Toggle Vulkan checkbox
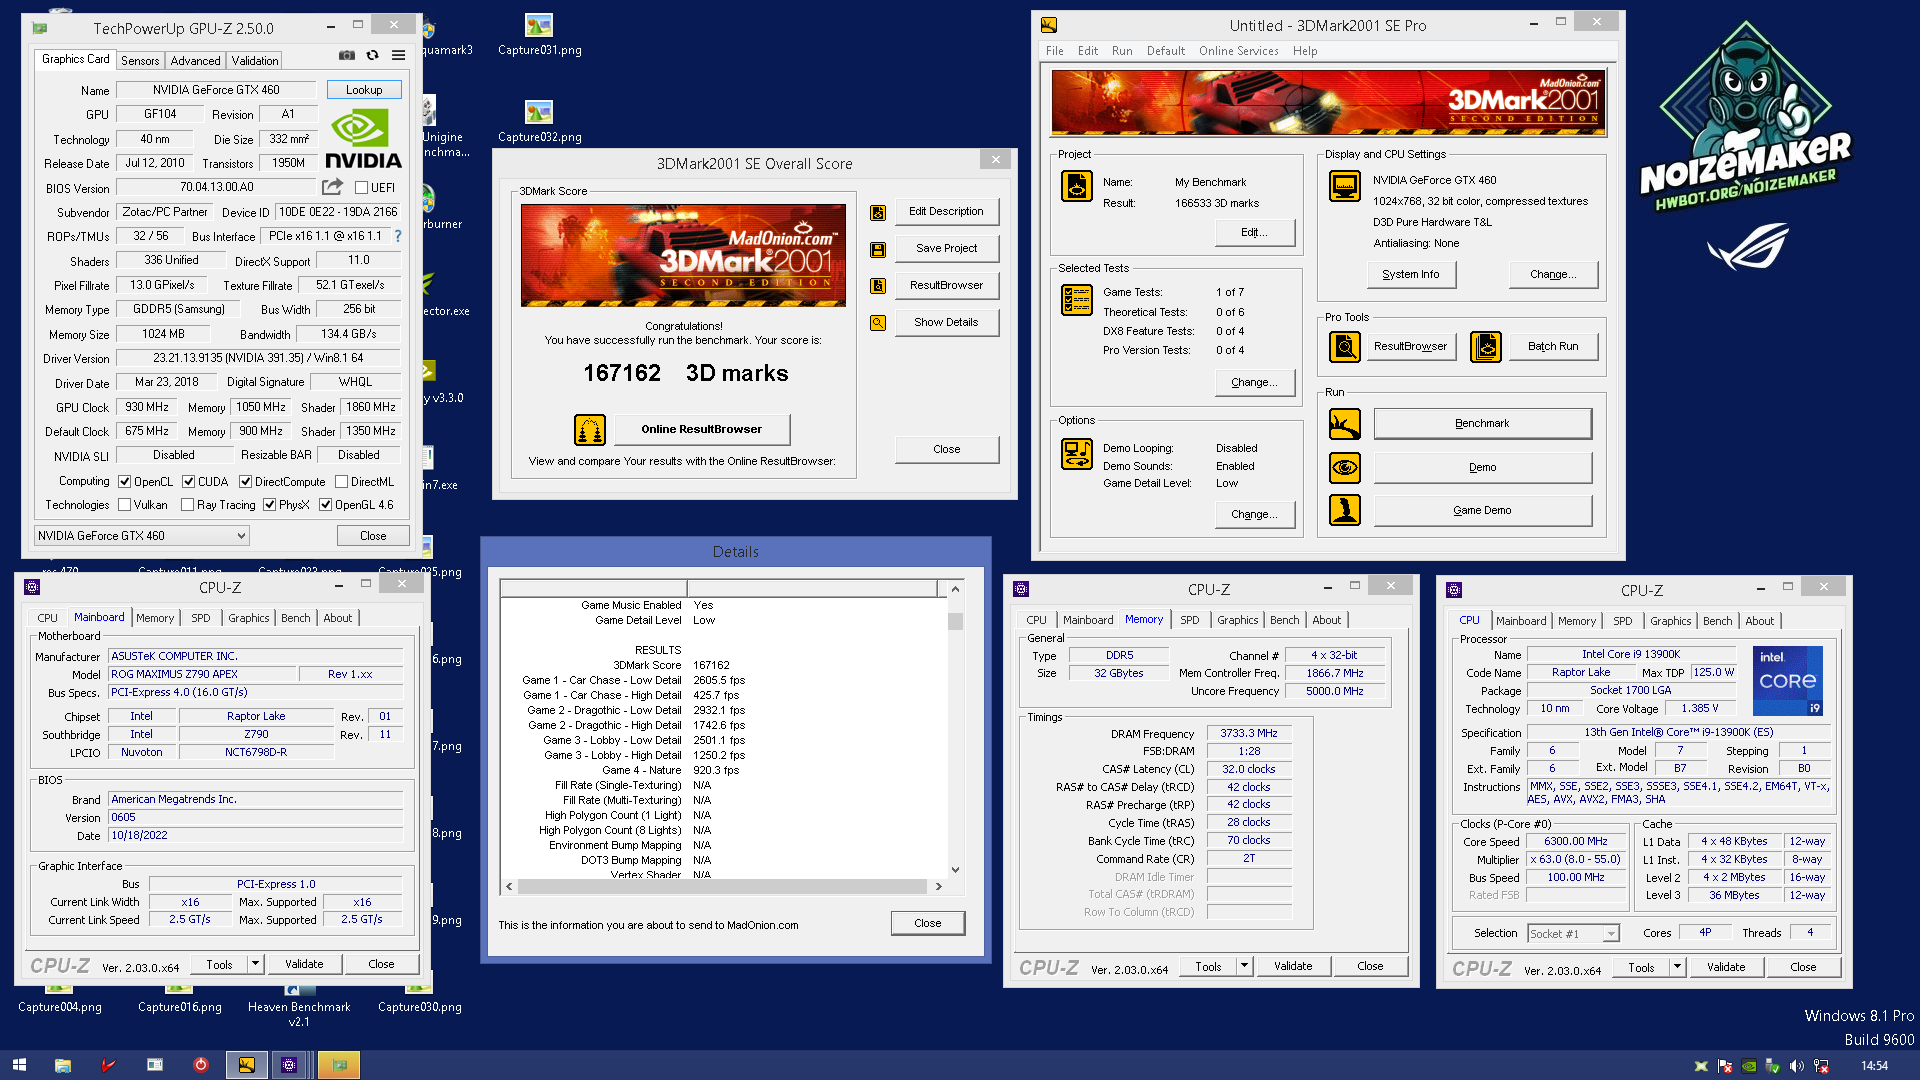 [x=125, y=505]
